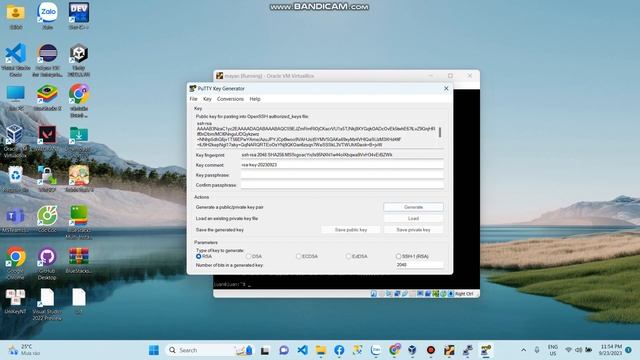Select the SSH-1 (RSA) key type radio button
Screen dimensions: 640x360
point(398,256)
